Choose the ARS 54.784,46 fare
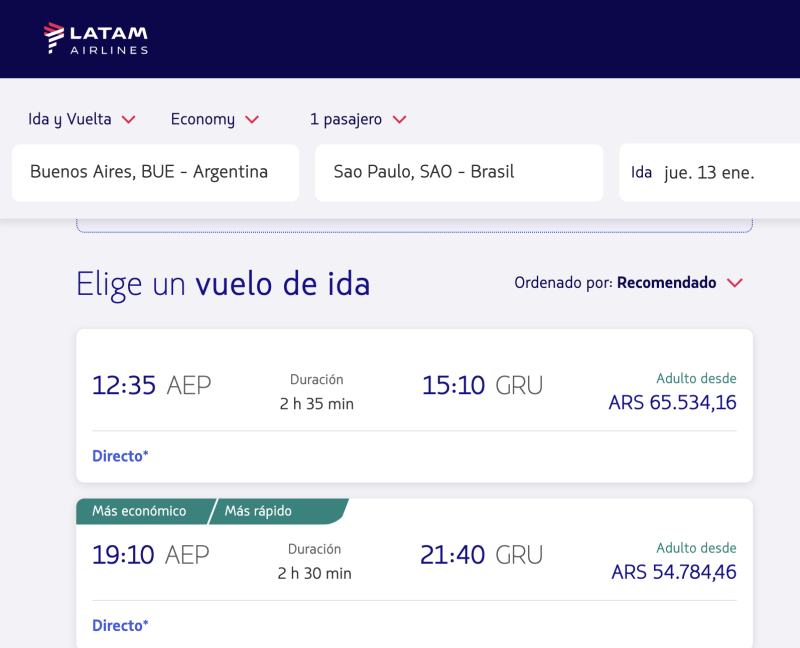 (x=674, y=573)
